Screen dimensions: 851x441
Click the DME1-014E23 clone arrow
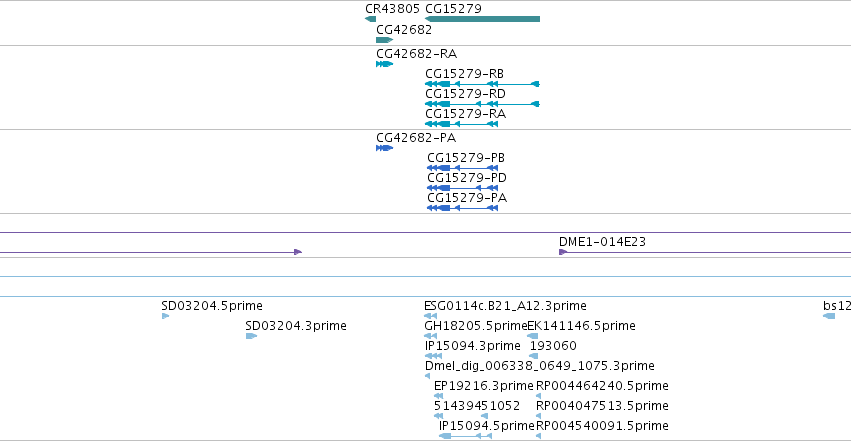705,252
